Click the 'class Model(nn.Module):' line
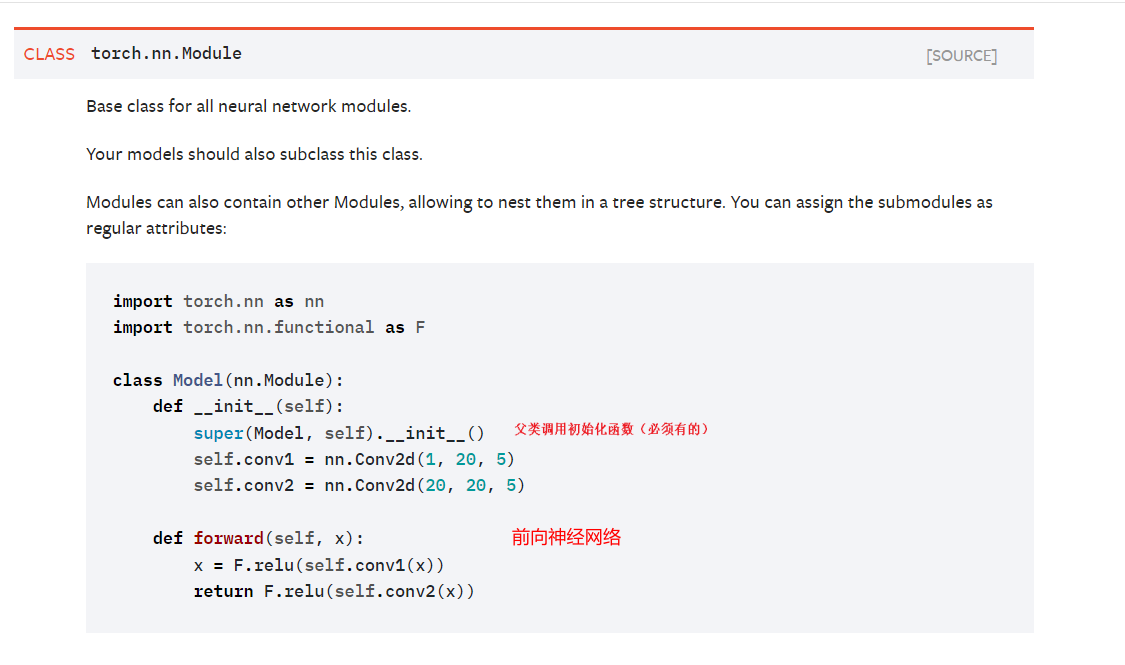This screenshot has width=1125, height=665. 228,380
